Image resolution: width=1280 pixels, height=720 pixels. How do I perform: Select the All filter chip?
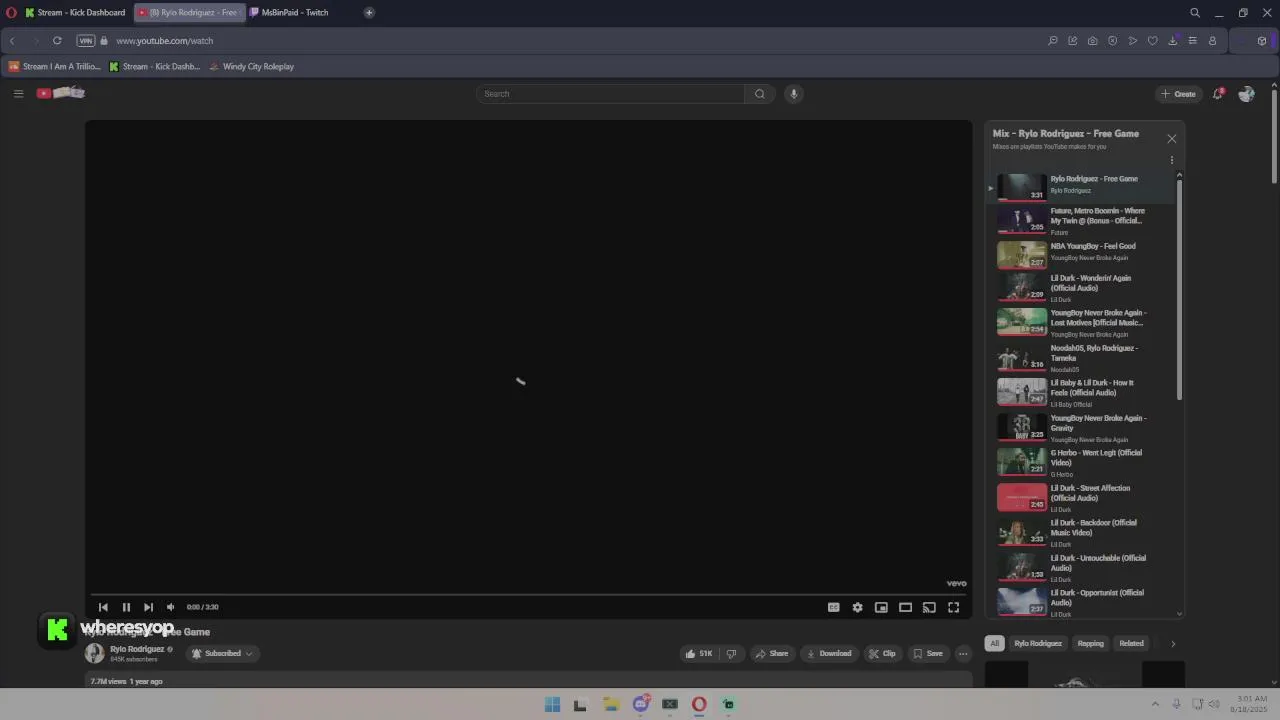point(994,643)
